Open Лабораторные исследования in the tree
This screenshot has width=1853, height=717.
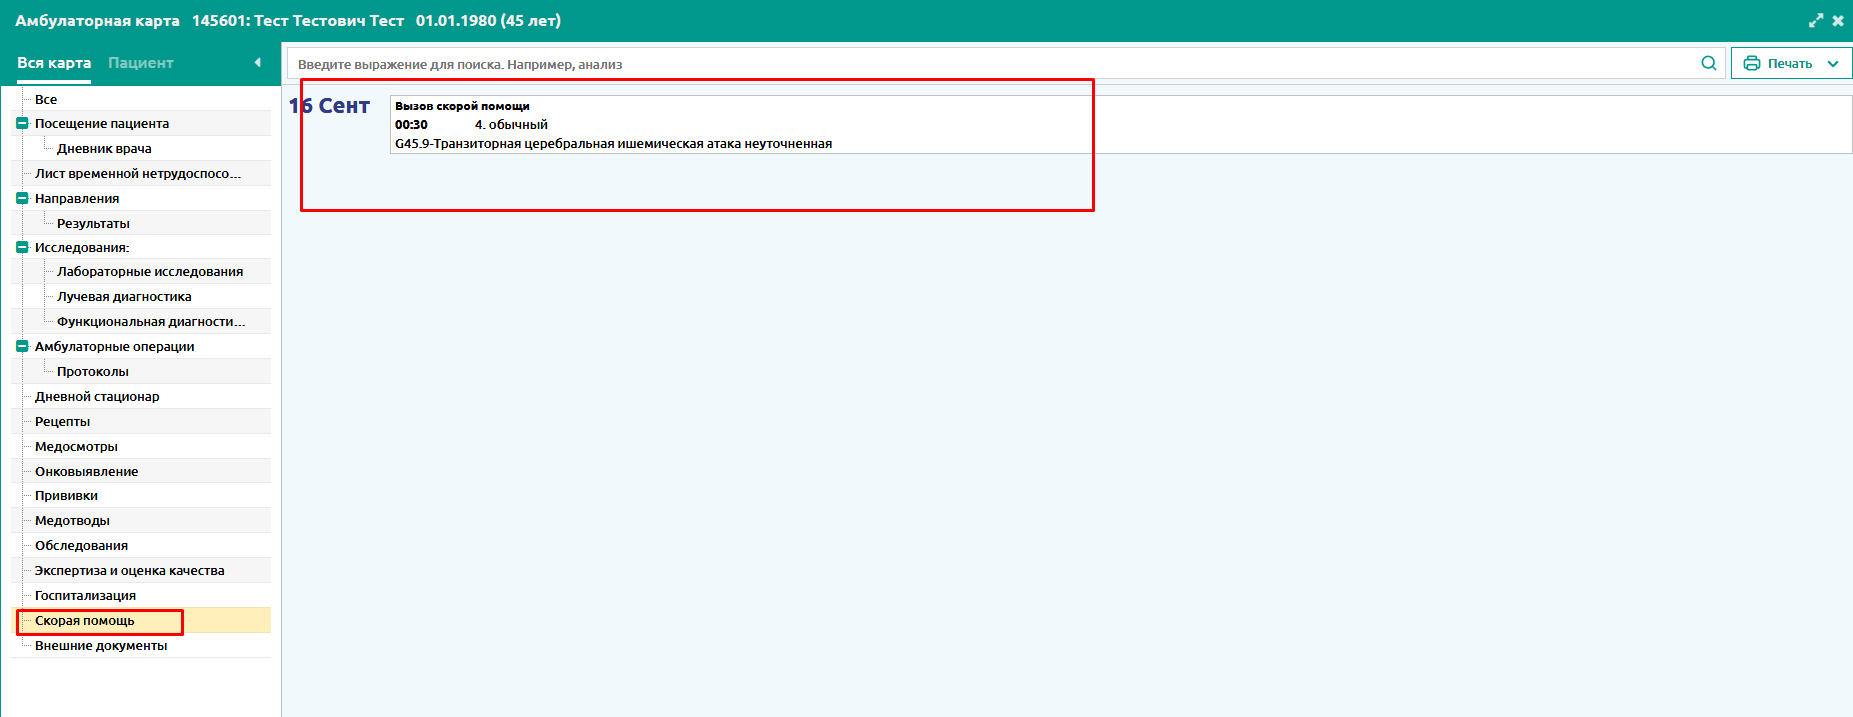click(x=150, y=272)
